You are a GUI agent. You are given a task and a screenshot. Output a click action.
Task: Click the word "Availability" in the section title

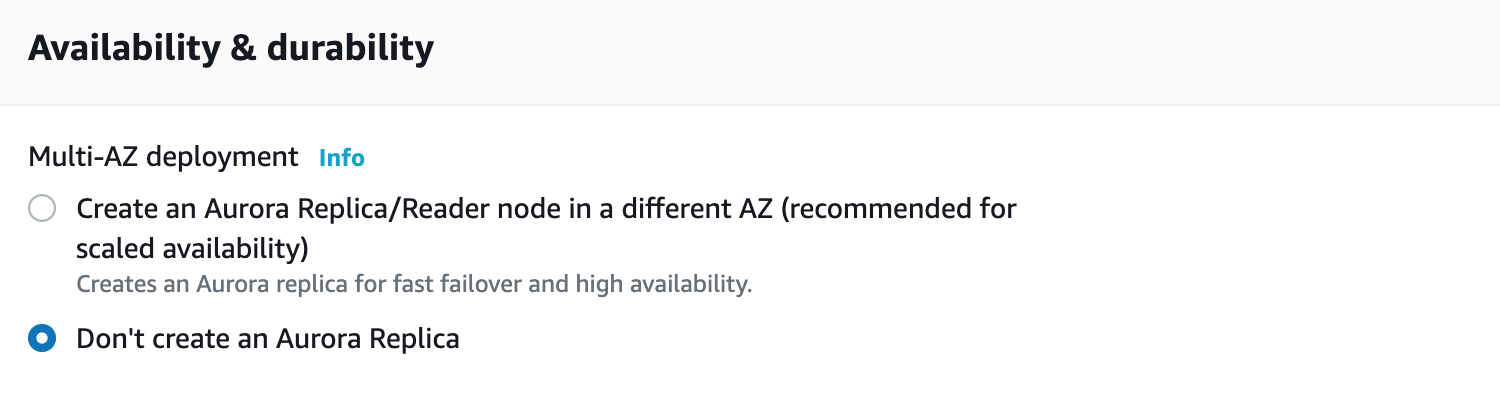pos(120,48)
